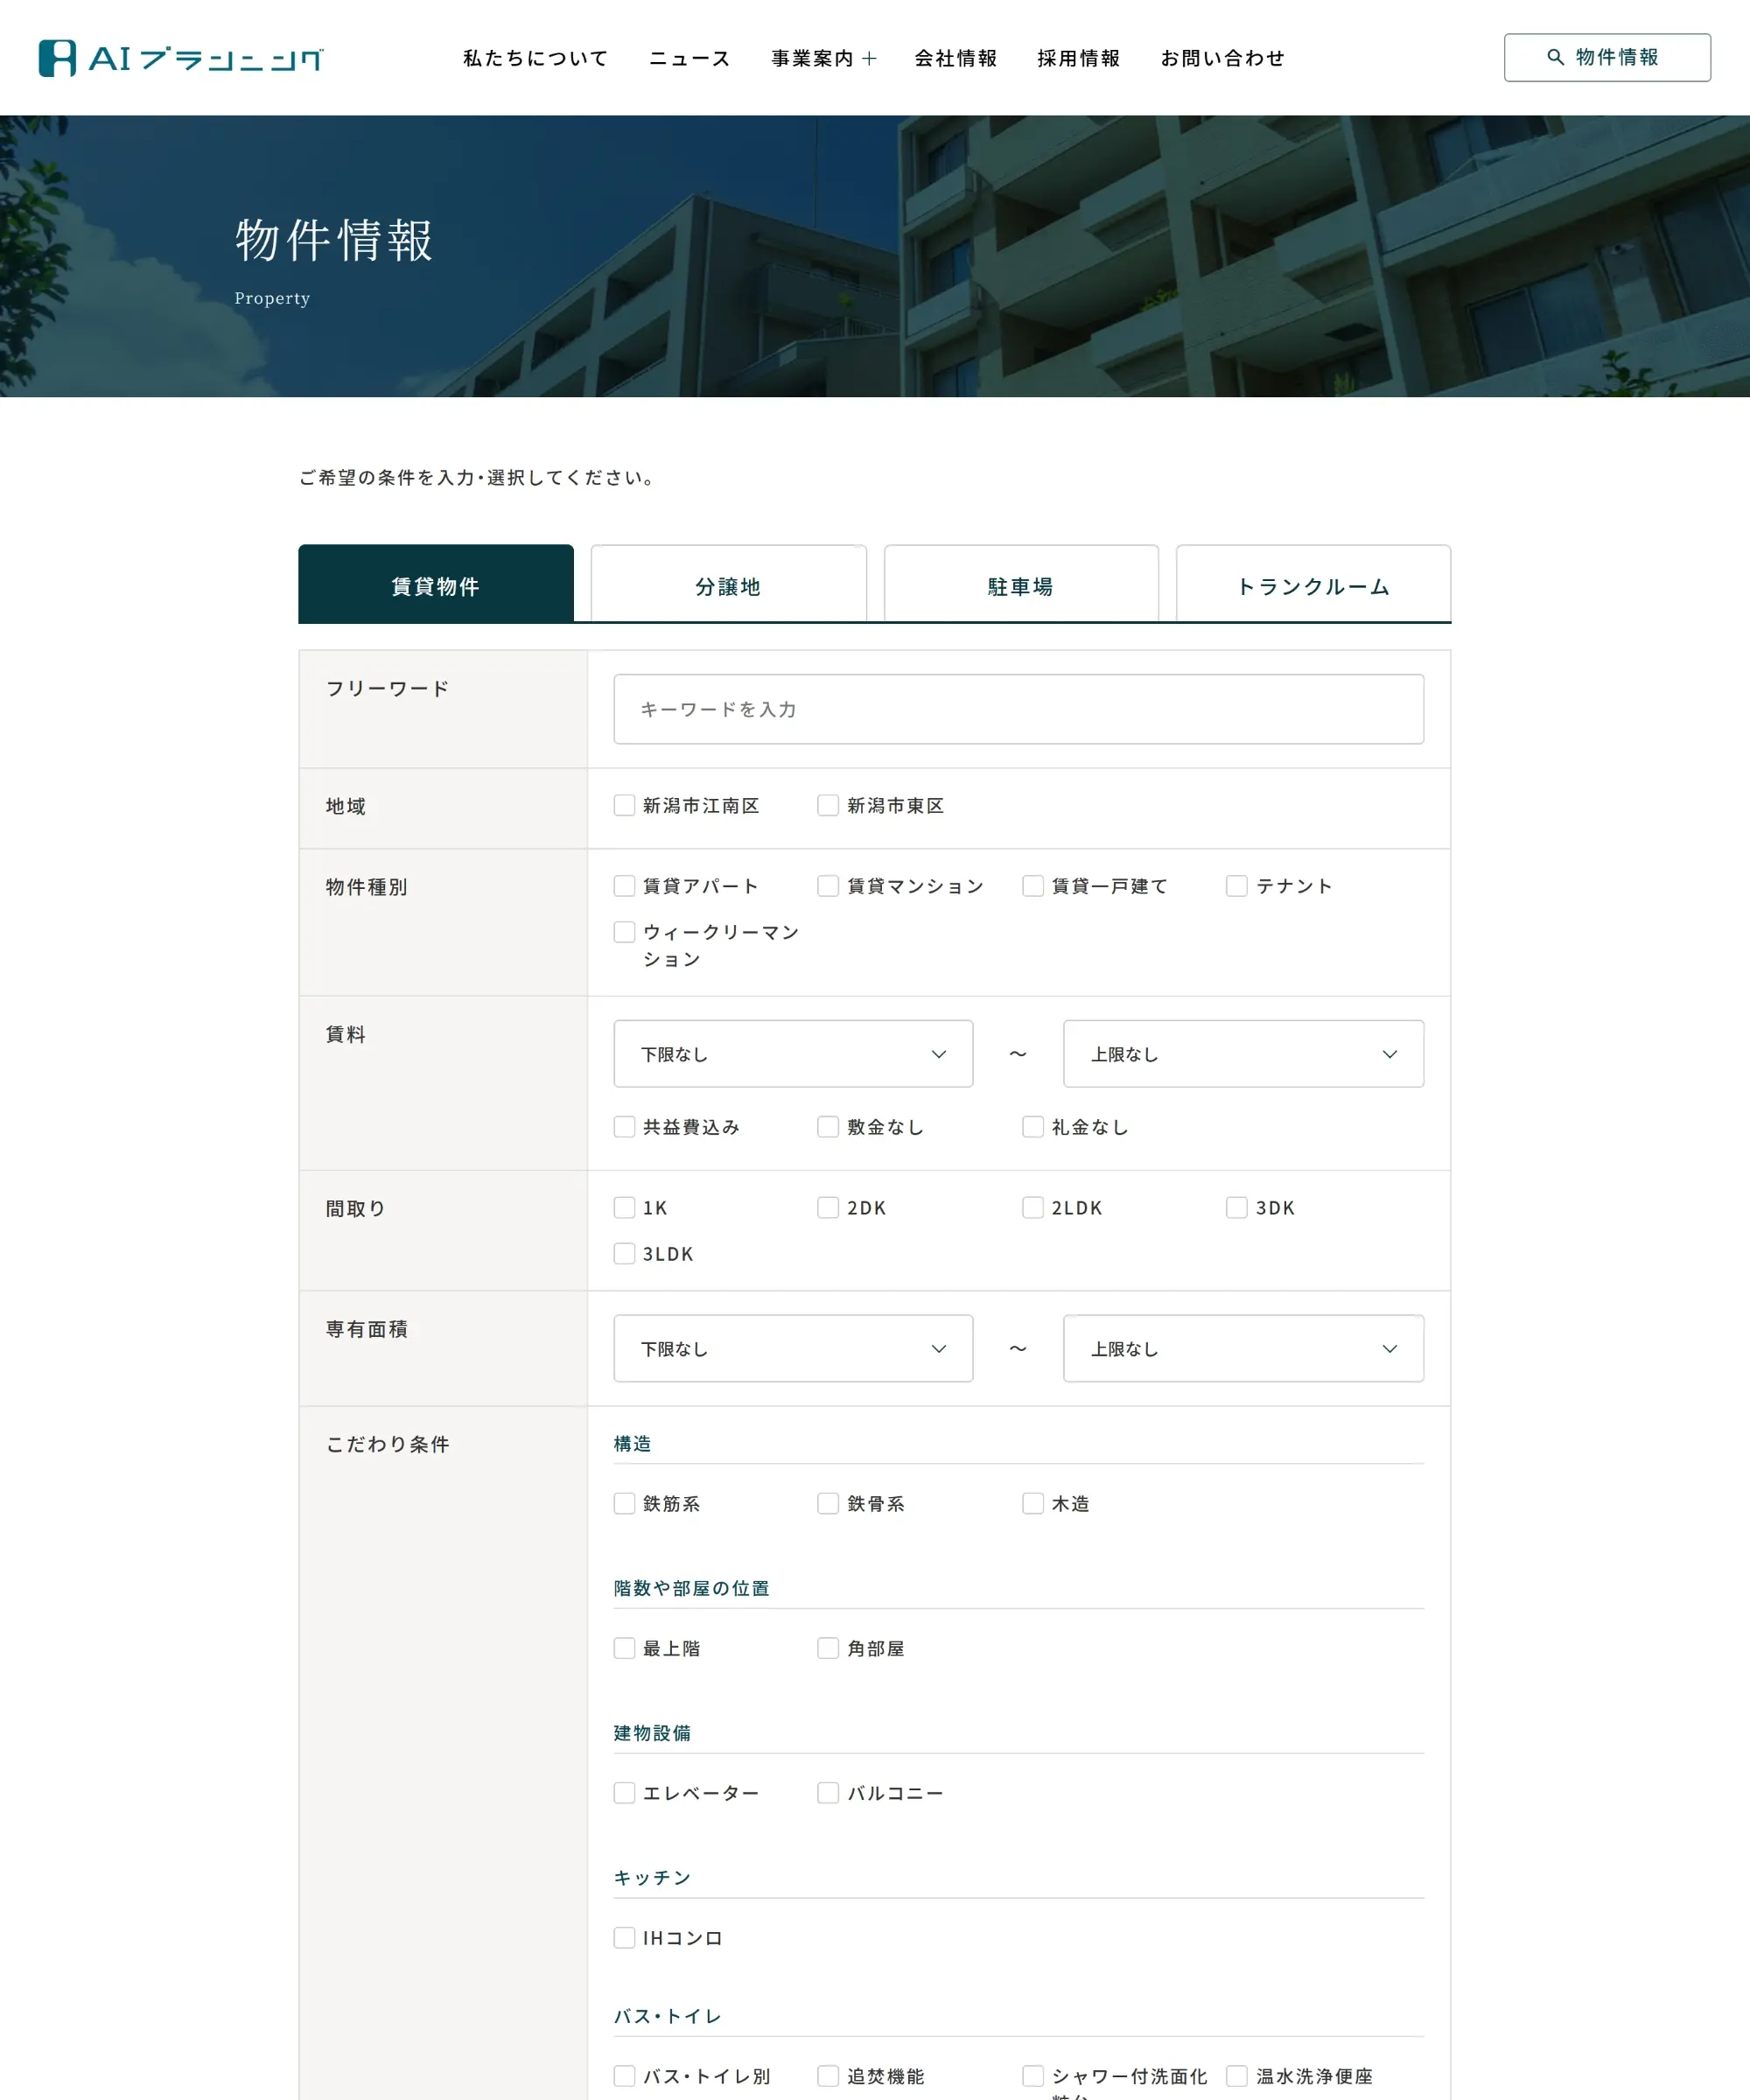The image size is (1750, 2100).
Task: Expand the 専有面積 上限なし dropdown
Action: coord(1243,1348)
